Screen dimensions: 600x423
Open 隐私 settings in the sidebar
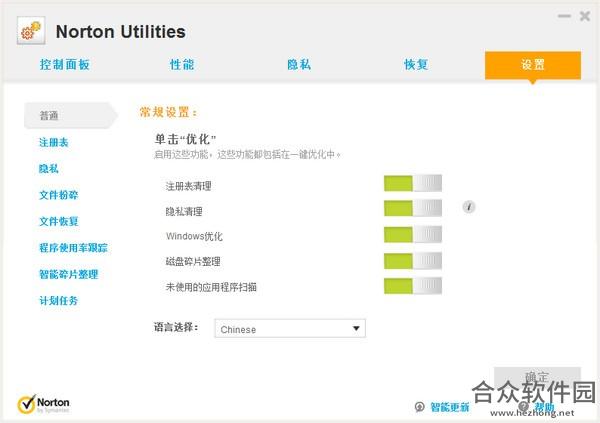coord(49,168)
